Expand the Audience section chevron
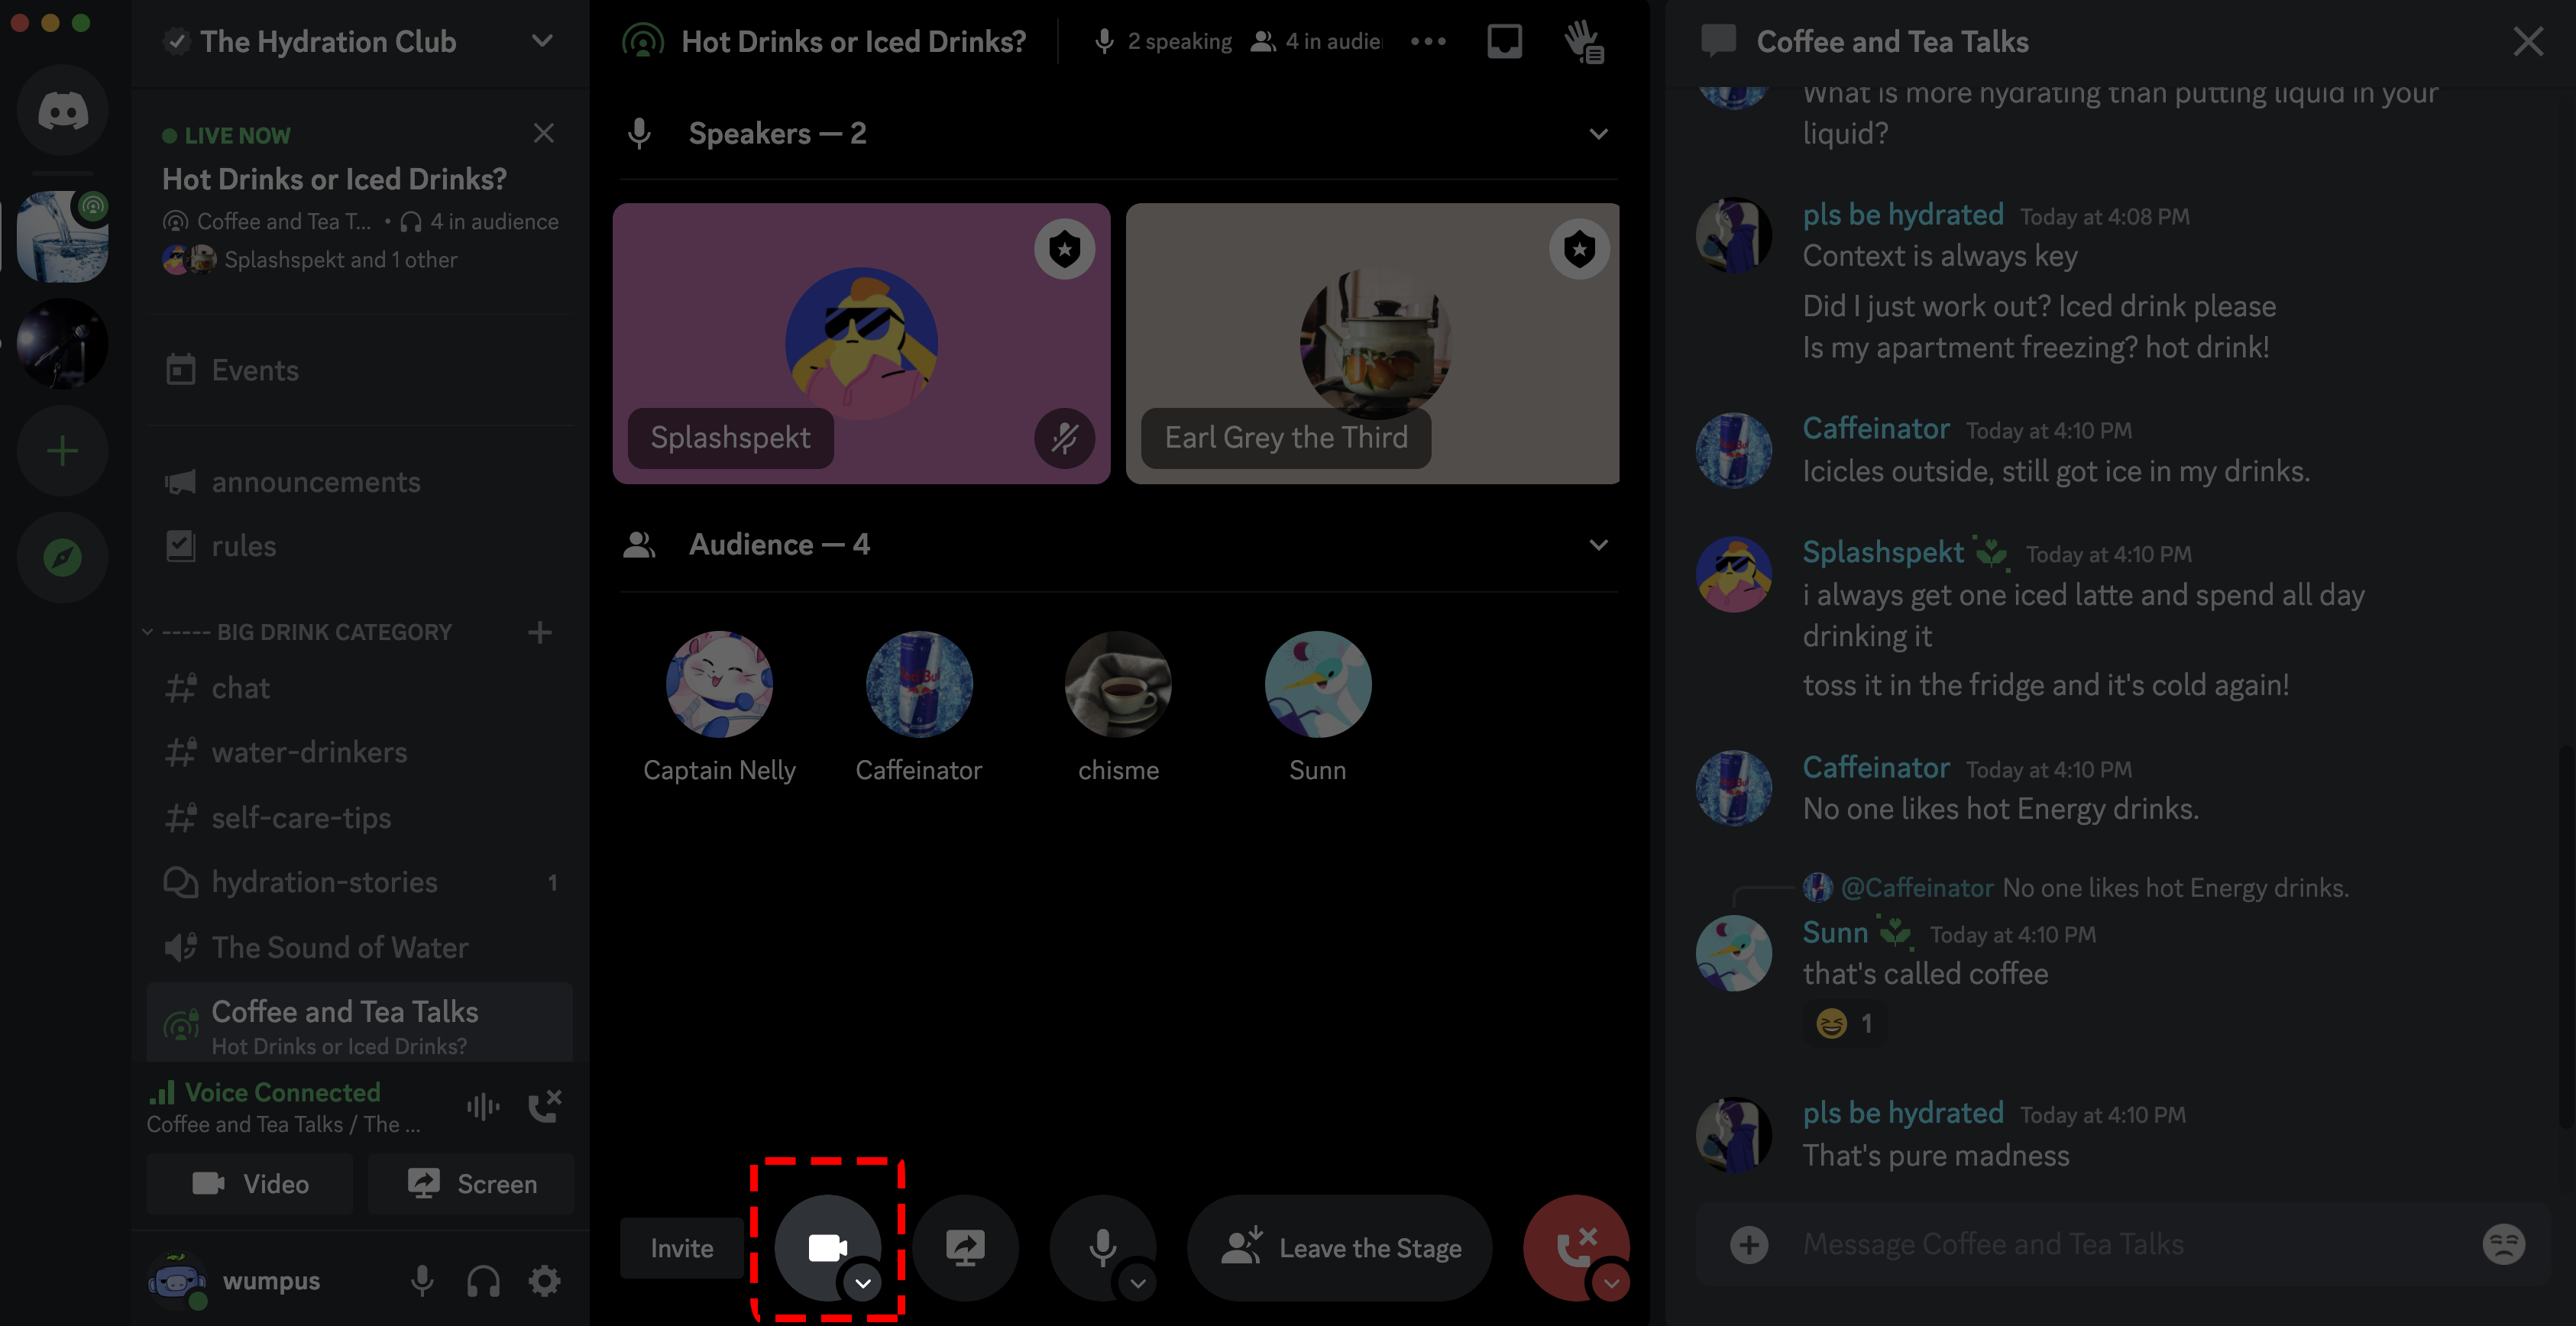The width and height of the screenshot is (2576, 1326). coord(1597,545)
